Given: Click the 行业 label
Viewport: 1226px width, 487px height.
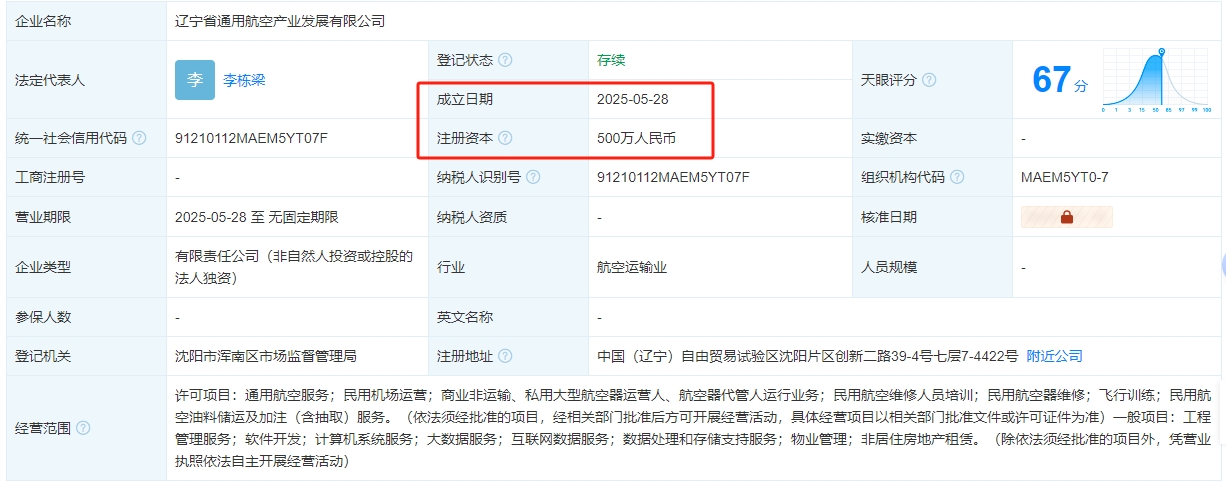Looking at the screenshot, I should [451, 267].
